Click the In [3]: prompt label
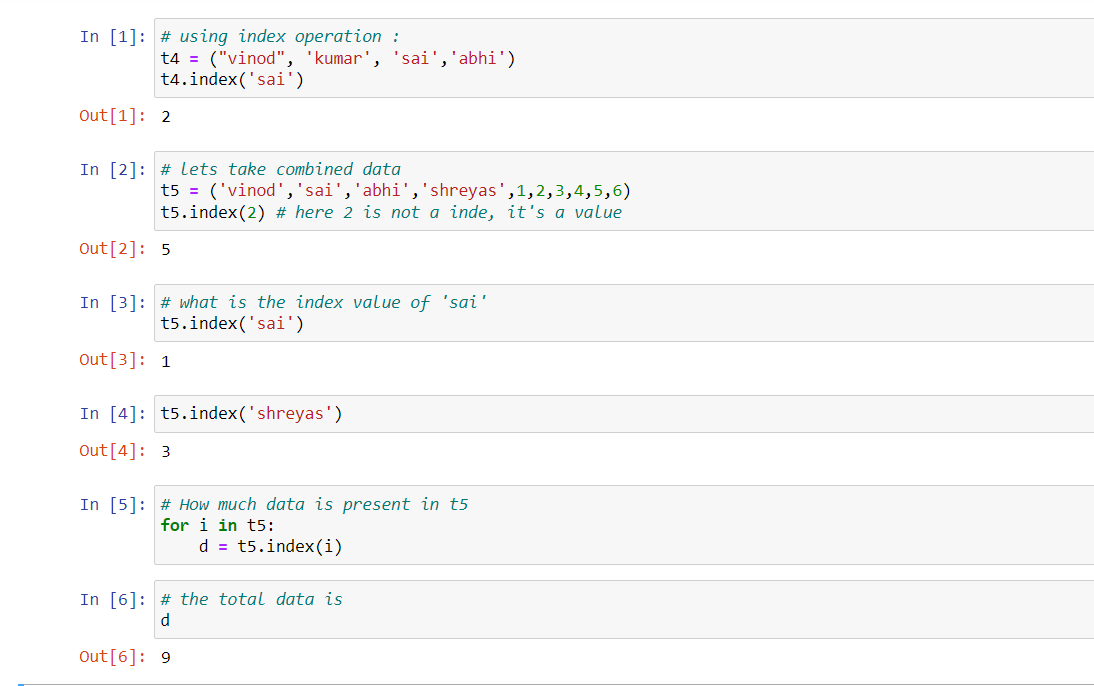The image size is (1094, 686). click(x=112, y=302)
